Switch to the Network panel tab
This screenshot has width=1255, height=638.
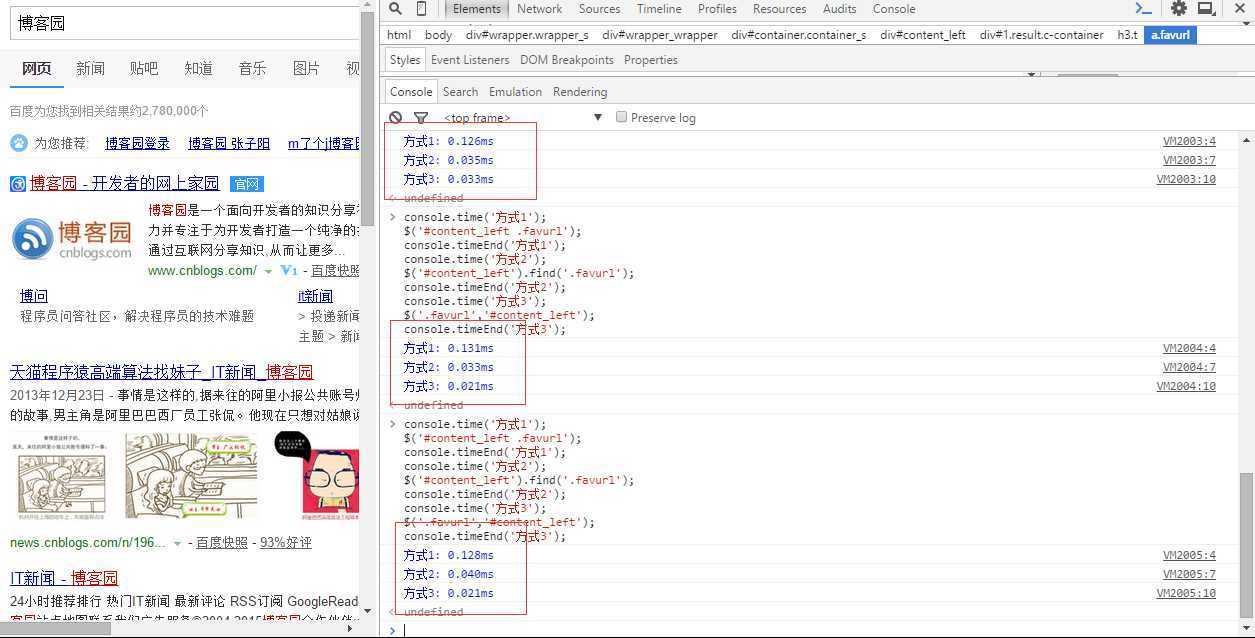(x=540, y=9)
